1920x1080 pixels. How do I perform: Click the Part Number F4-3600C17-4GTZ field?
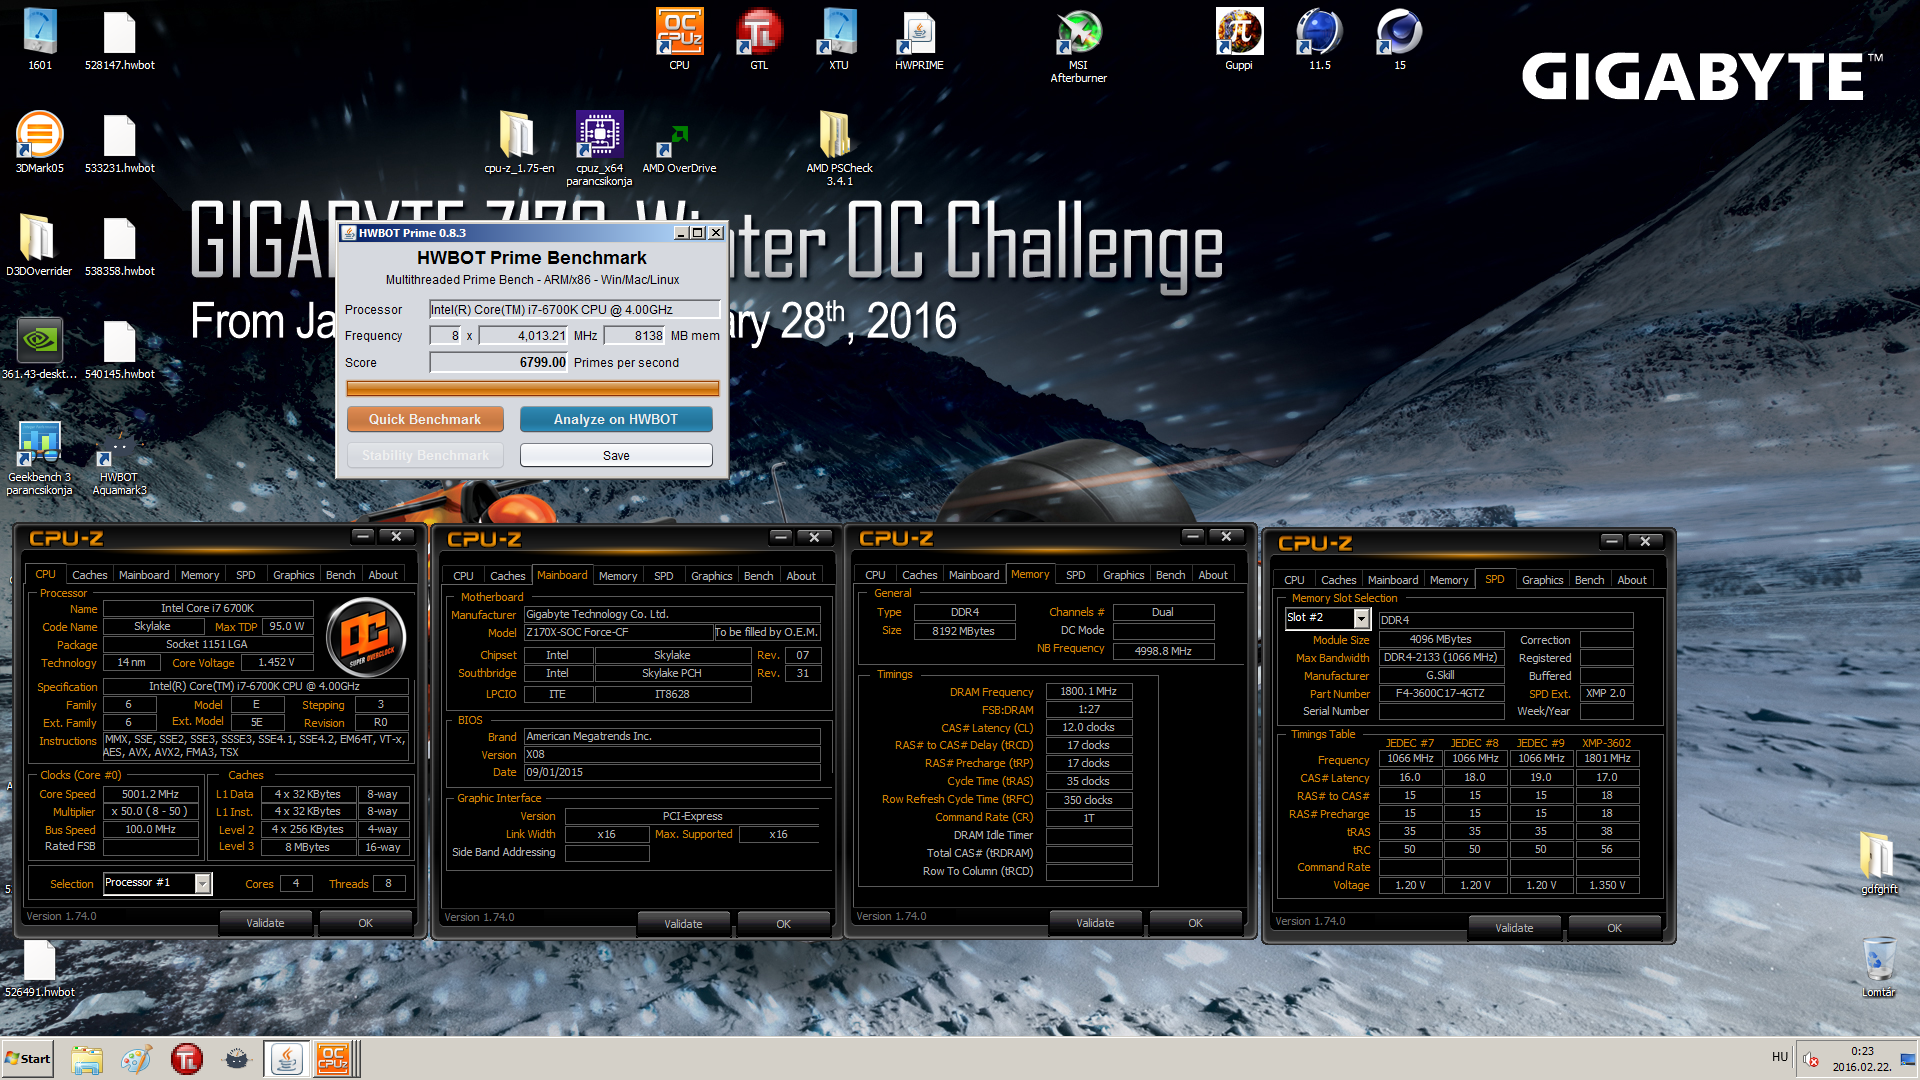[1440, 693]
